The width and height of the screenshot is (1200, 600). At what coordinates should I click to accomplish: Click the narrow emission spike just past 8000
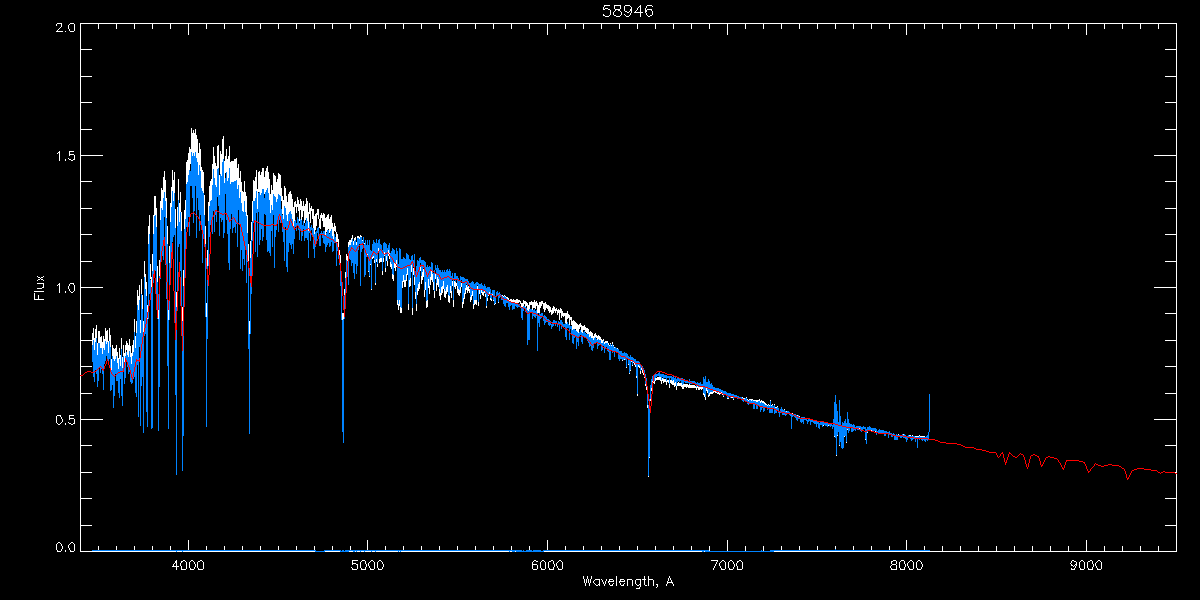click(x=930, y=398)
